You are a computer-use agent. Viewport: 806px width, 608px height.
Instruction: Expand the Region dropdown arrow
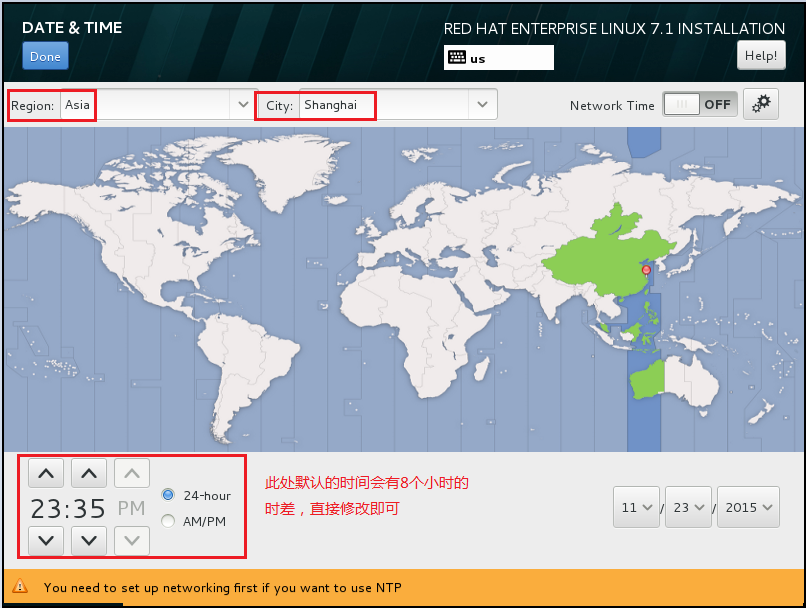pos(244,105)
